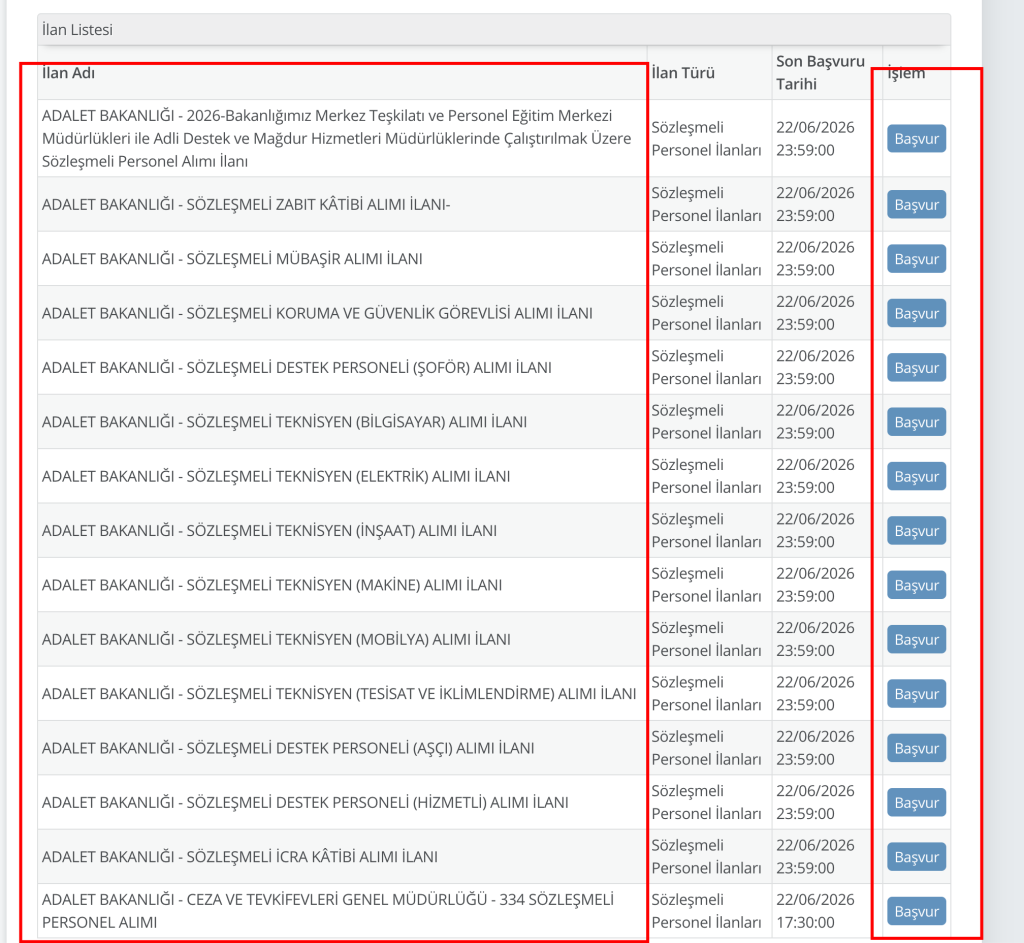The height and width of the screenshot is (943, 1024).
Task: Click Başvur for MÜBAŞİR ALIMI İLANI
Action: click(916, 259)
